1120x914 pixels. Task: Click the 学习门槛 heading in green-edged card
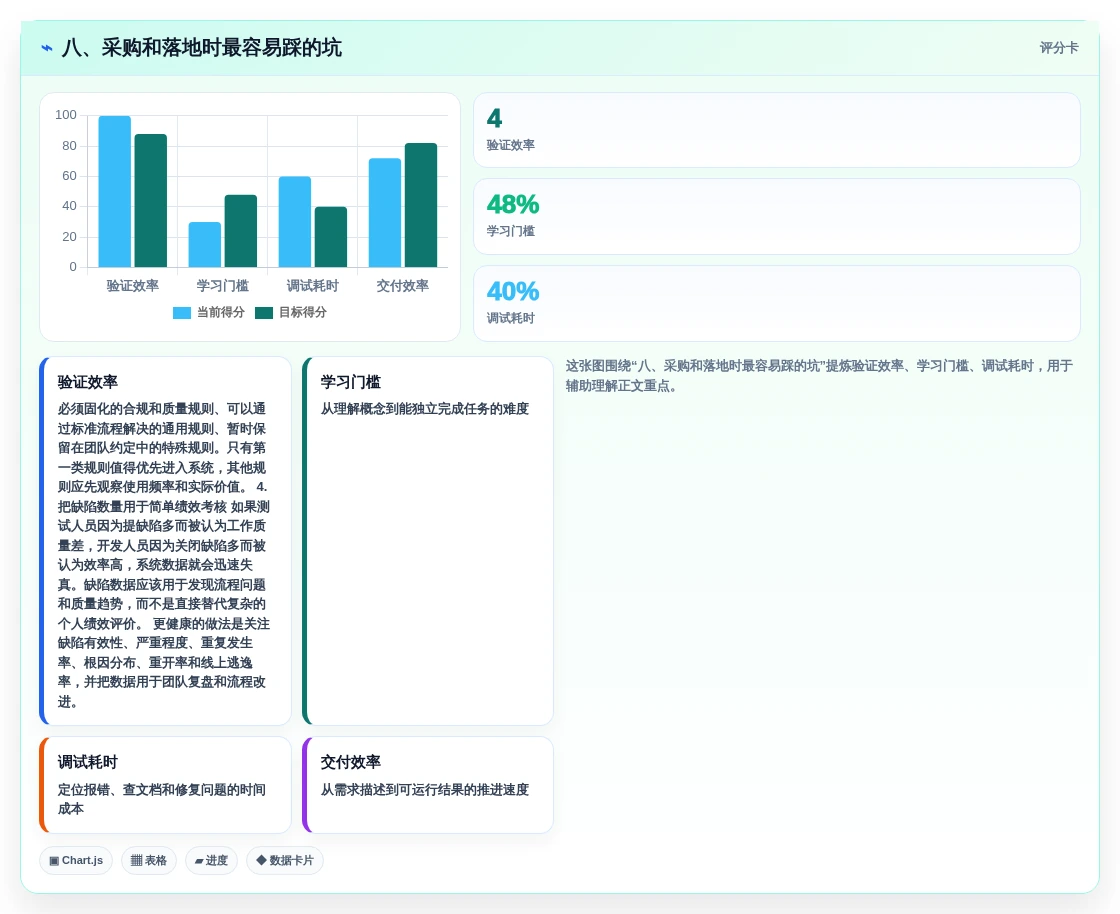pyautogui.click(x=351, y=382)
